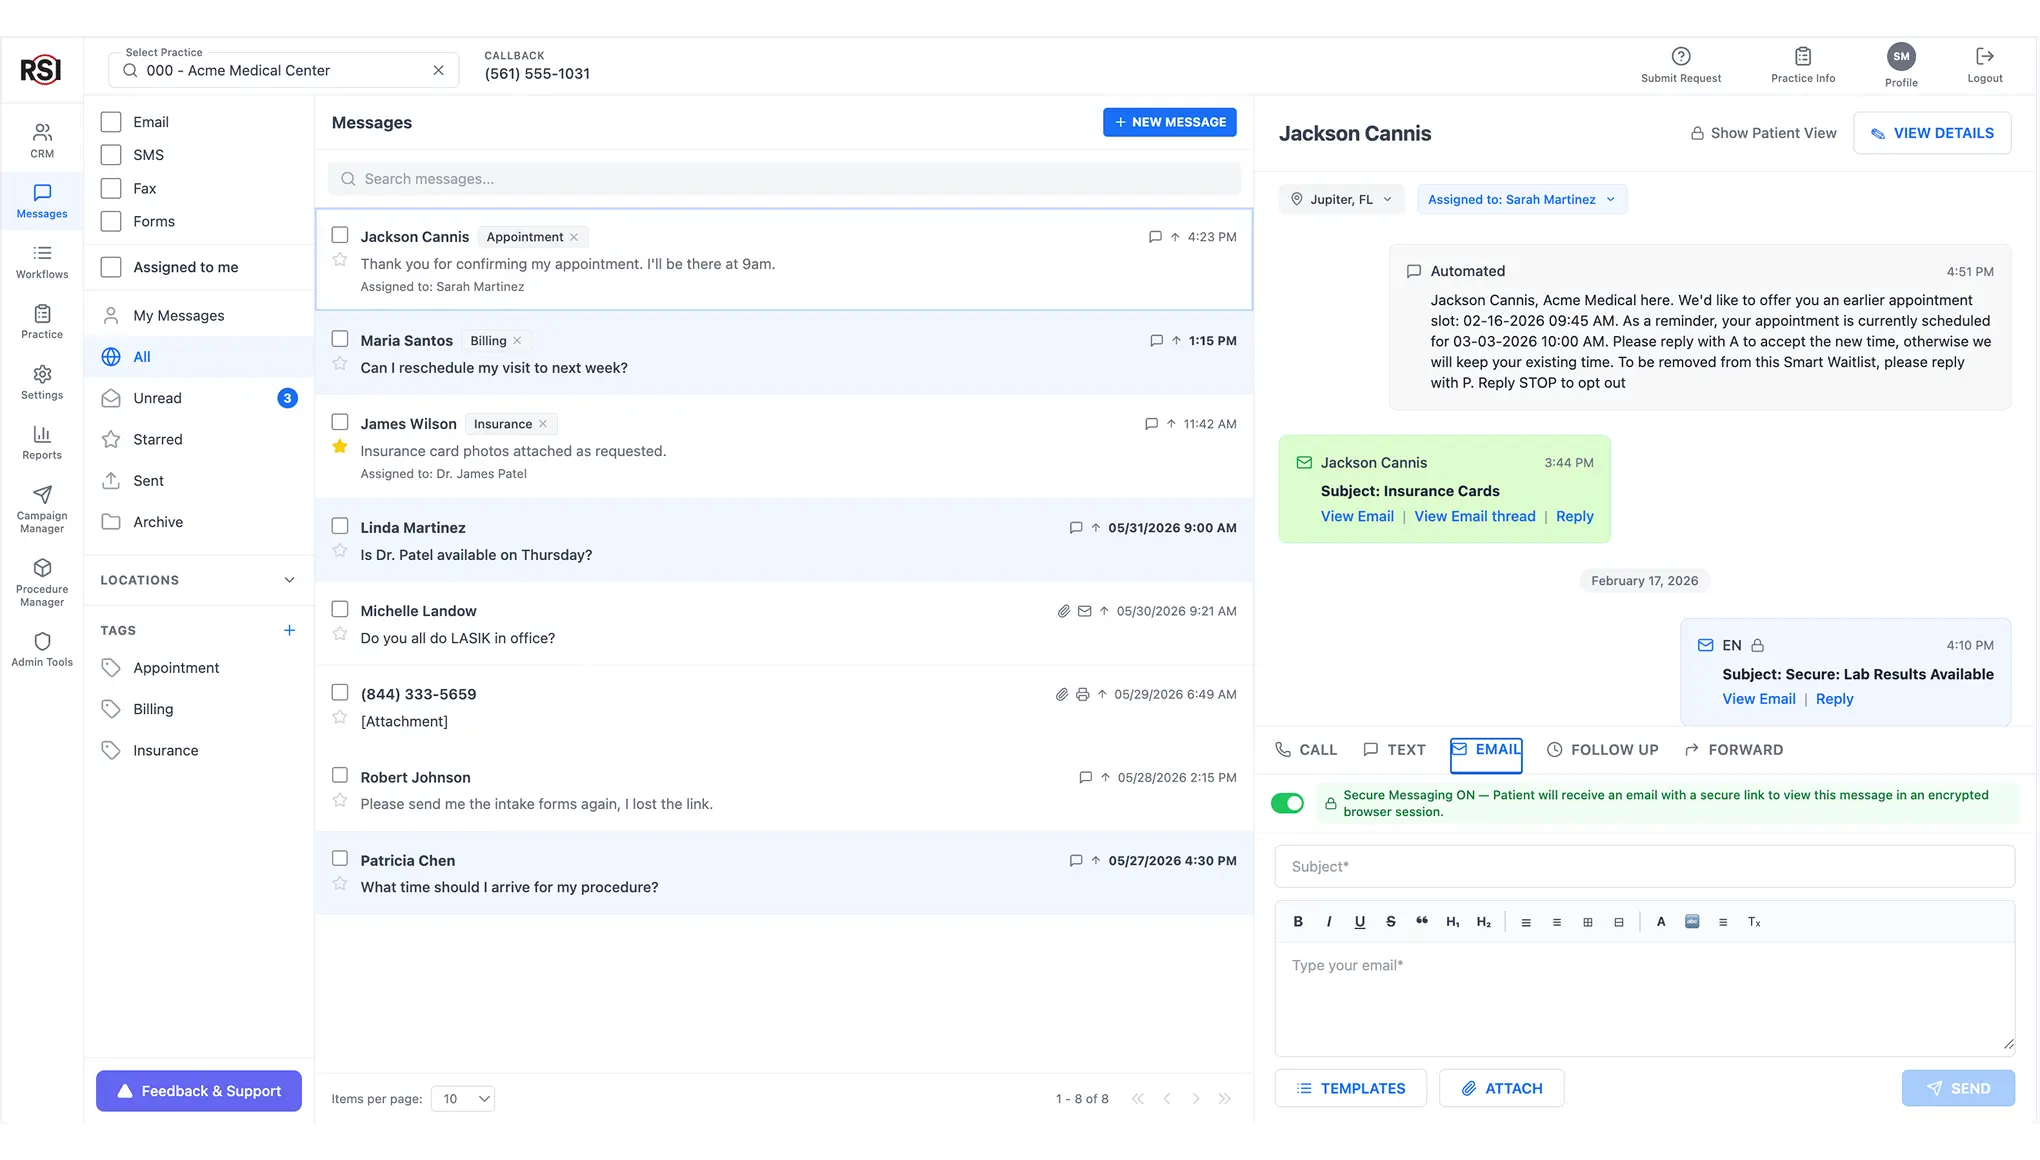
Task: Check the Fax filter checkbox
Action: pos(111,188)
